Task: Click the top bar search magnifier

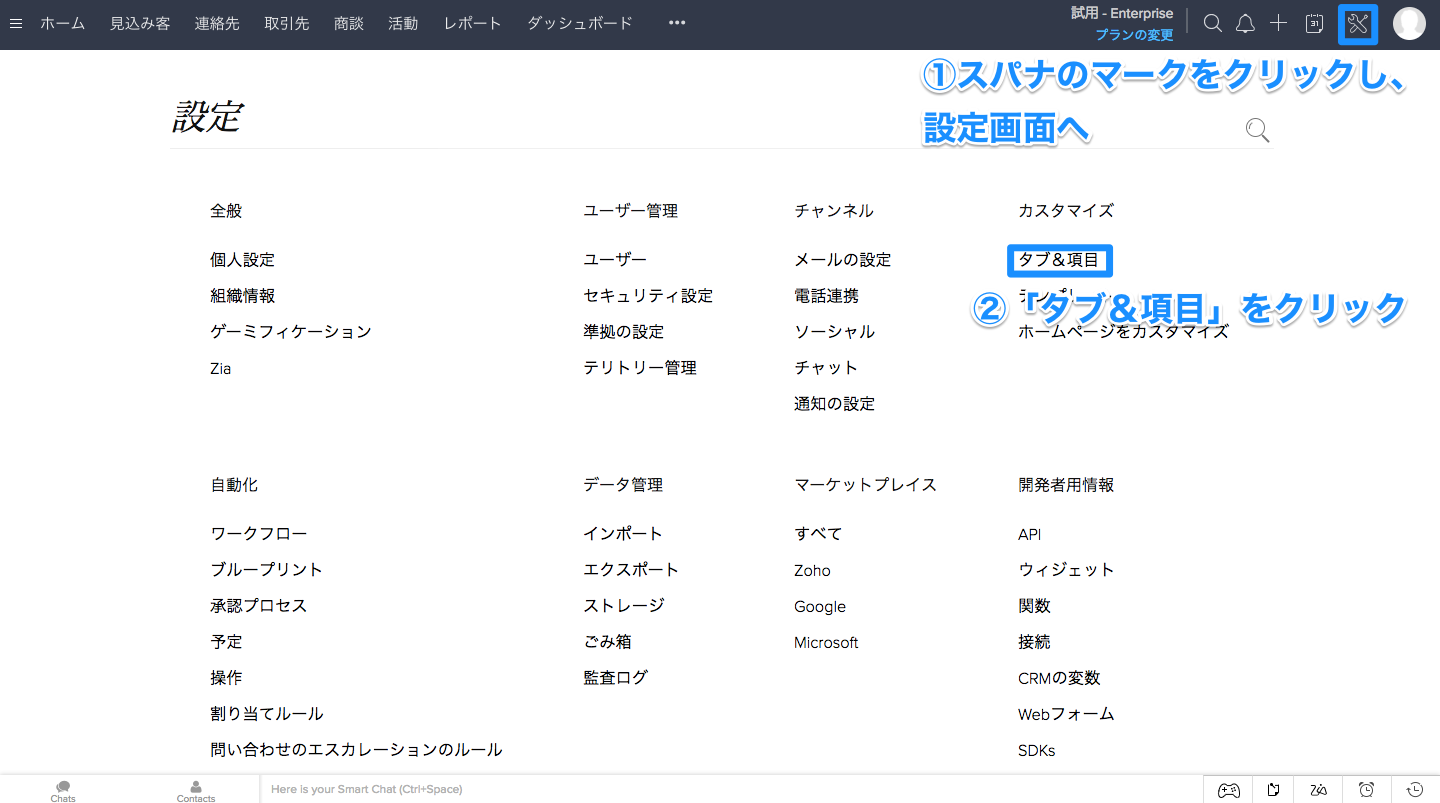Action: (x=1212, y=24)
